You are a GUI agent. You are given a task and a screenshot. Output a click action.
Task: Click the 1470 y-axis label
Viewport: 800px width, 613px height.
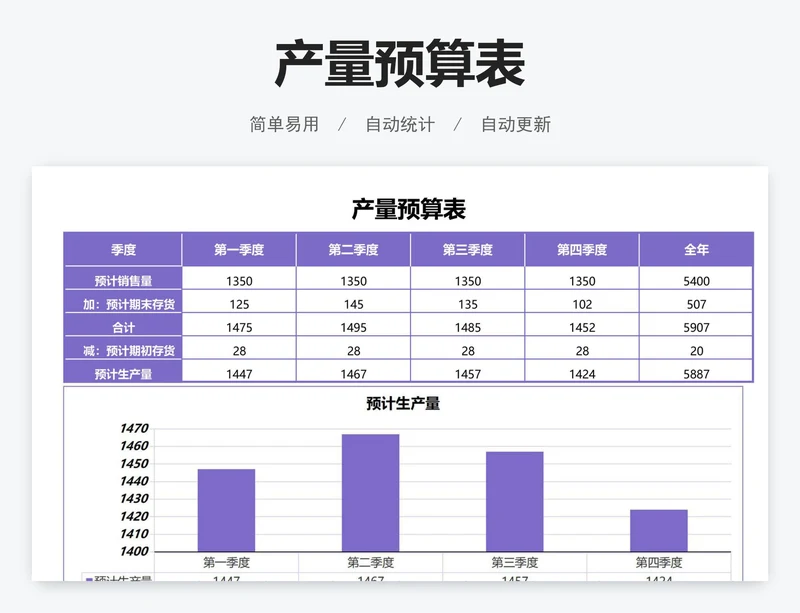(x=134, y=429)
